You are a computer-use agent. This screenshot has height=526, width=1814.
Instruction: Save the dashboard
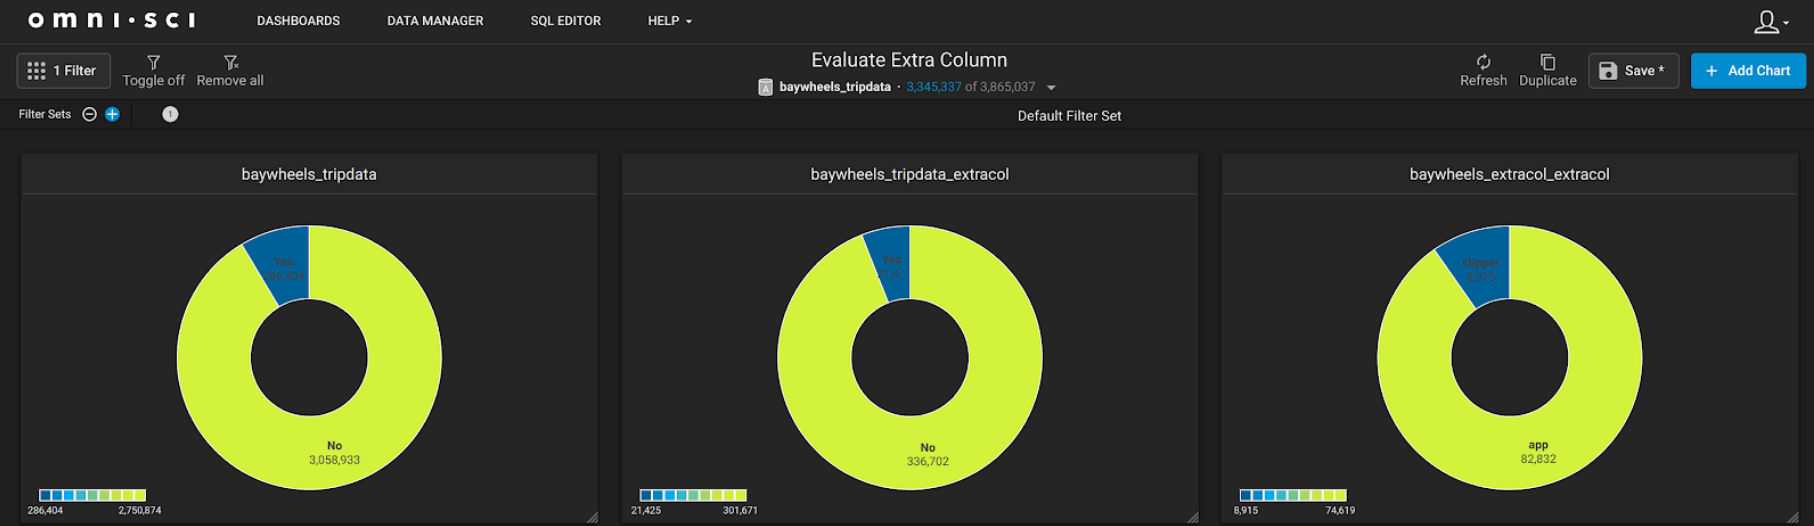1633,71
